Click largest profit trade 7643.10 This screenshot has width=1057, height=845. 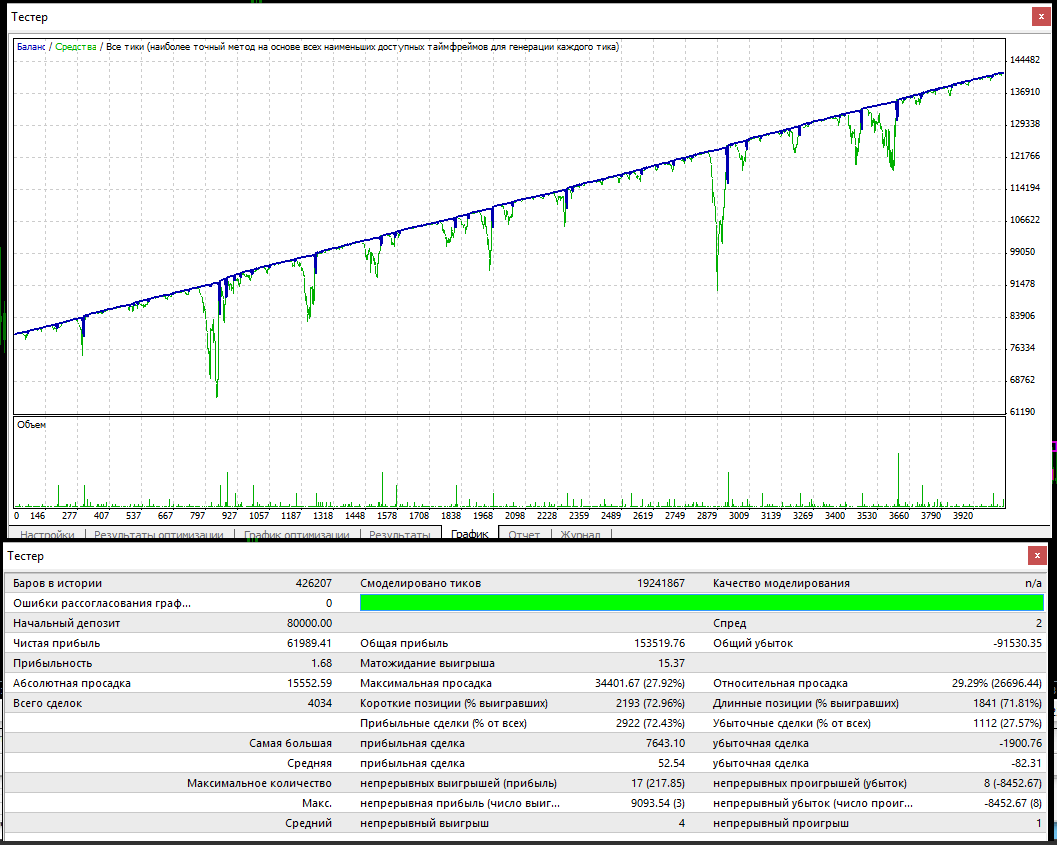point(665,743)
